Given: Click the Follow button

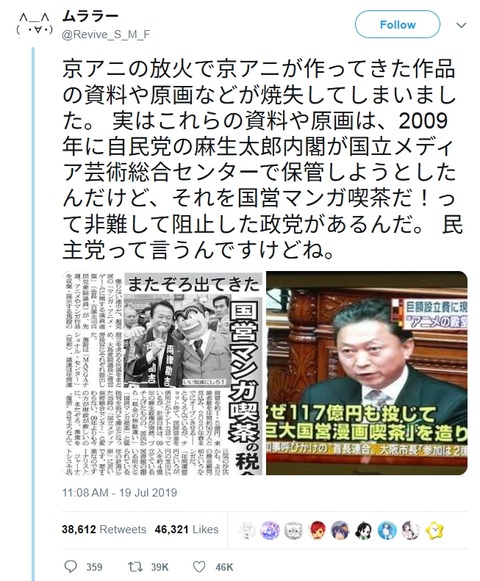Looking at the screenshot, I should (x=397, y=24).
